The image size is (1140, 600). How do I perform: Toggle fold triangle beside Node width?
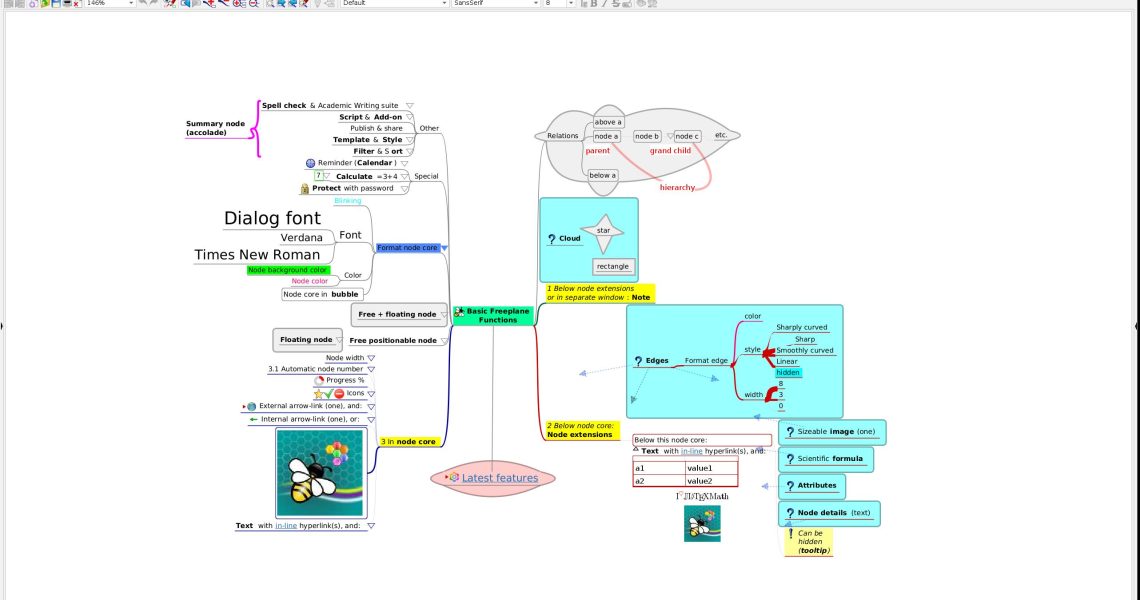371,358
